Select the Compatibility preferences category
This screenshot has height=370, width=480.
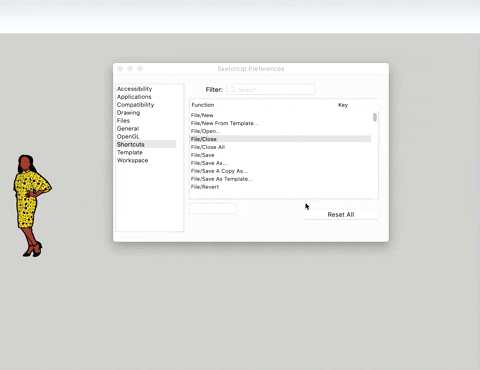point(135,105)
